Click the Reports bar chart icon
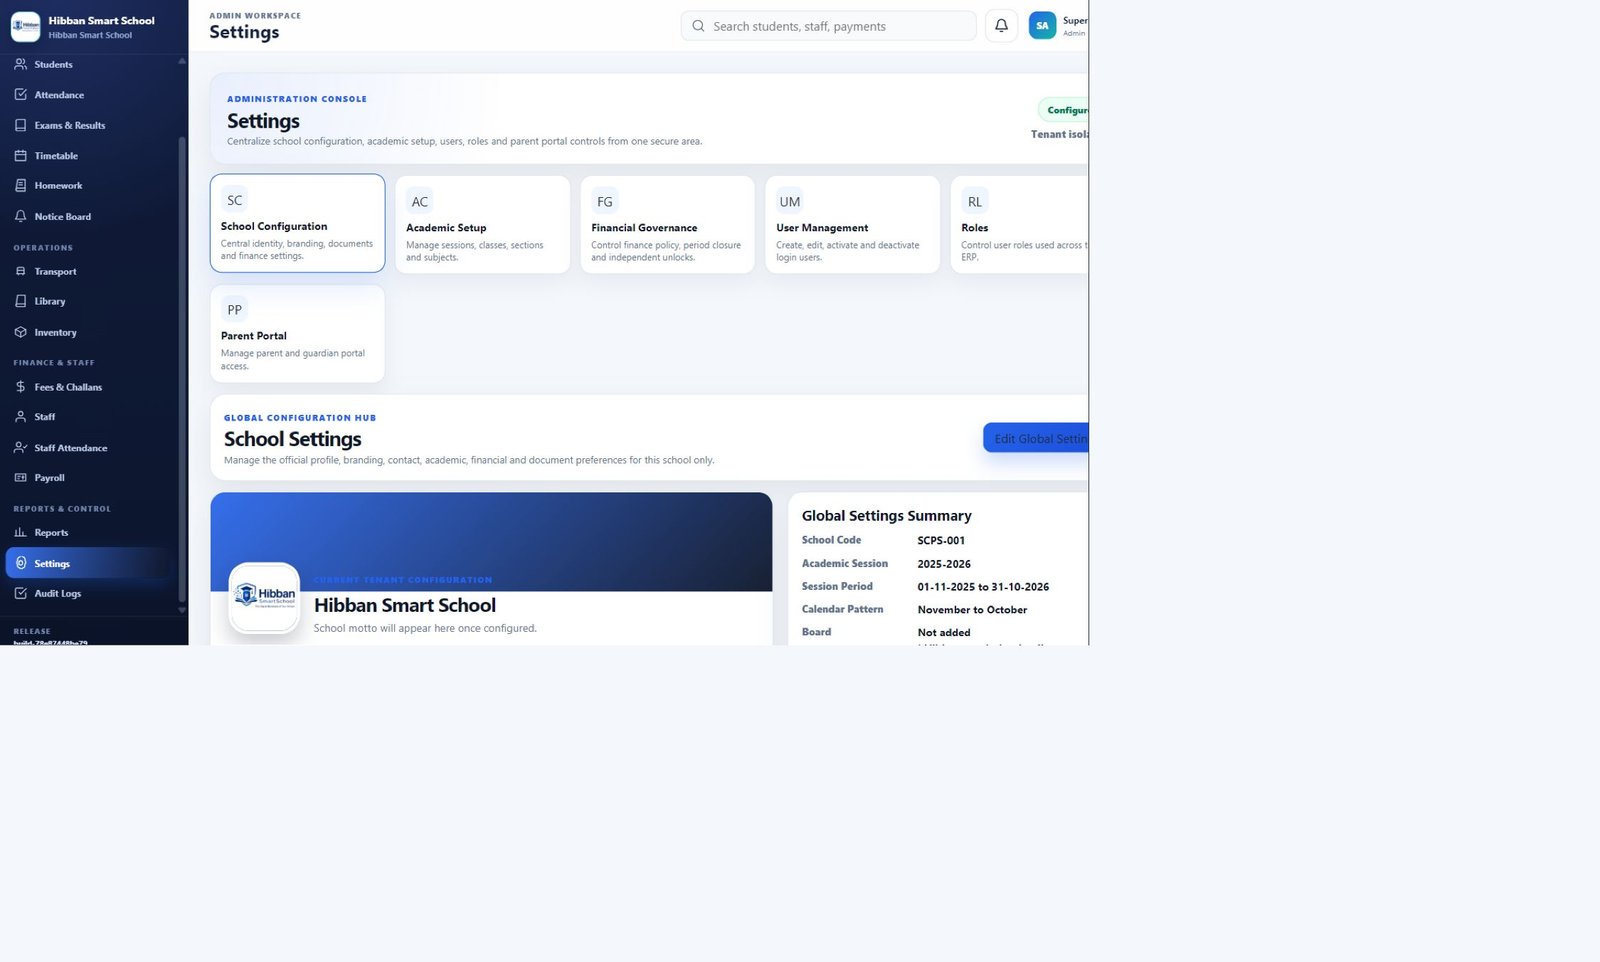1600x962 pixels. pos(20,533)
